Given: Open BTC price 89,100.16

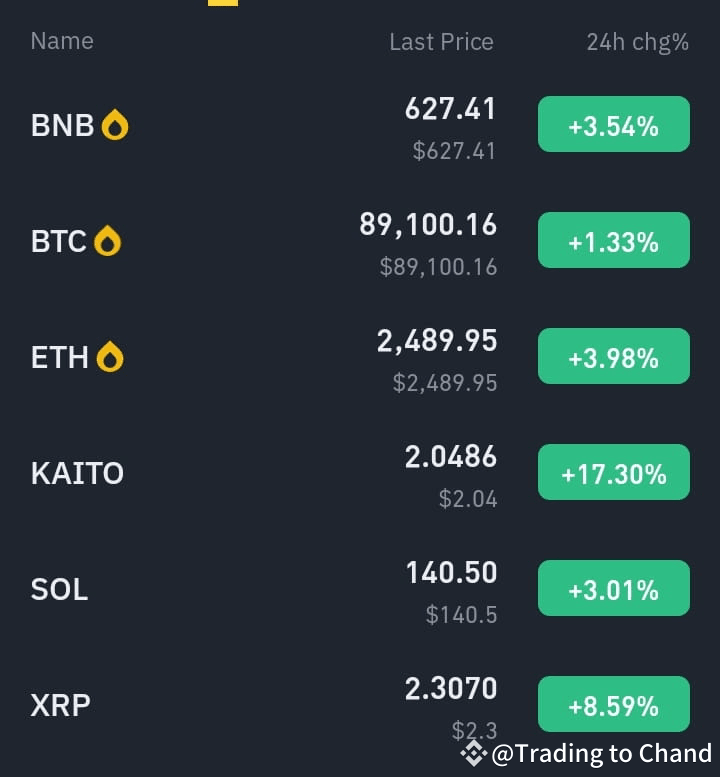Looking at the screenshot, I should click(428, 224).
